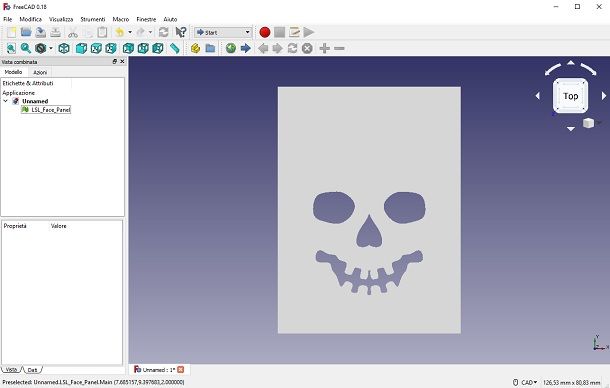
Task: Open the Start workbench selector dropdown
Action: pos(223,32)
